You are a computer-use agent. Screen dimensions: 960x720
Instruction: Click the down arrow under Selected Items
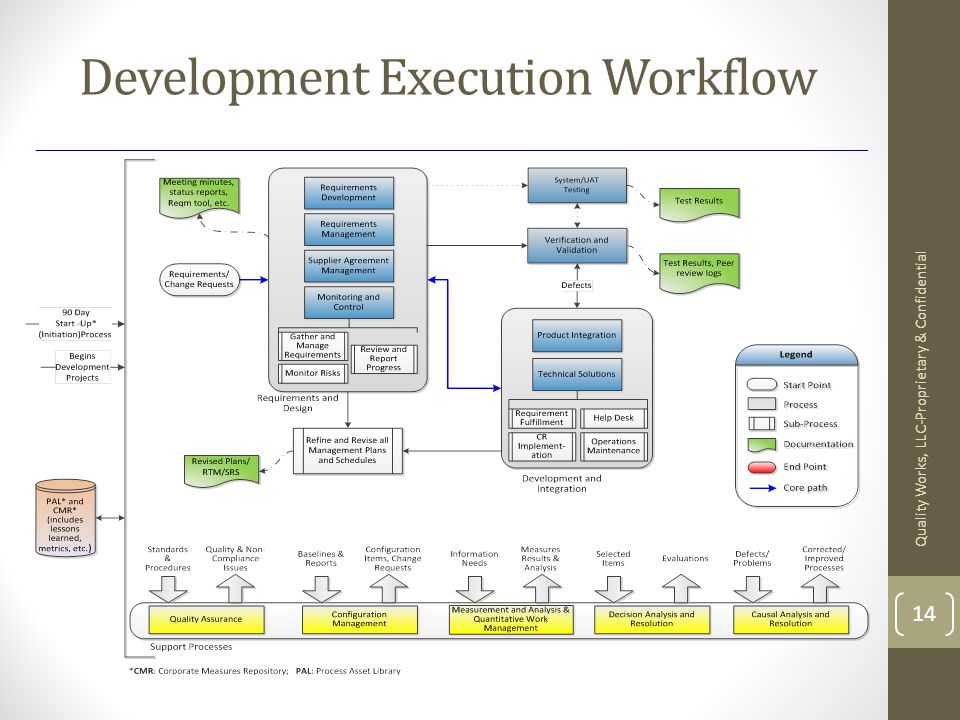pos(613,589)
